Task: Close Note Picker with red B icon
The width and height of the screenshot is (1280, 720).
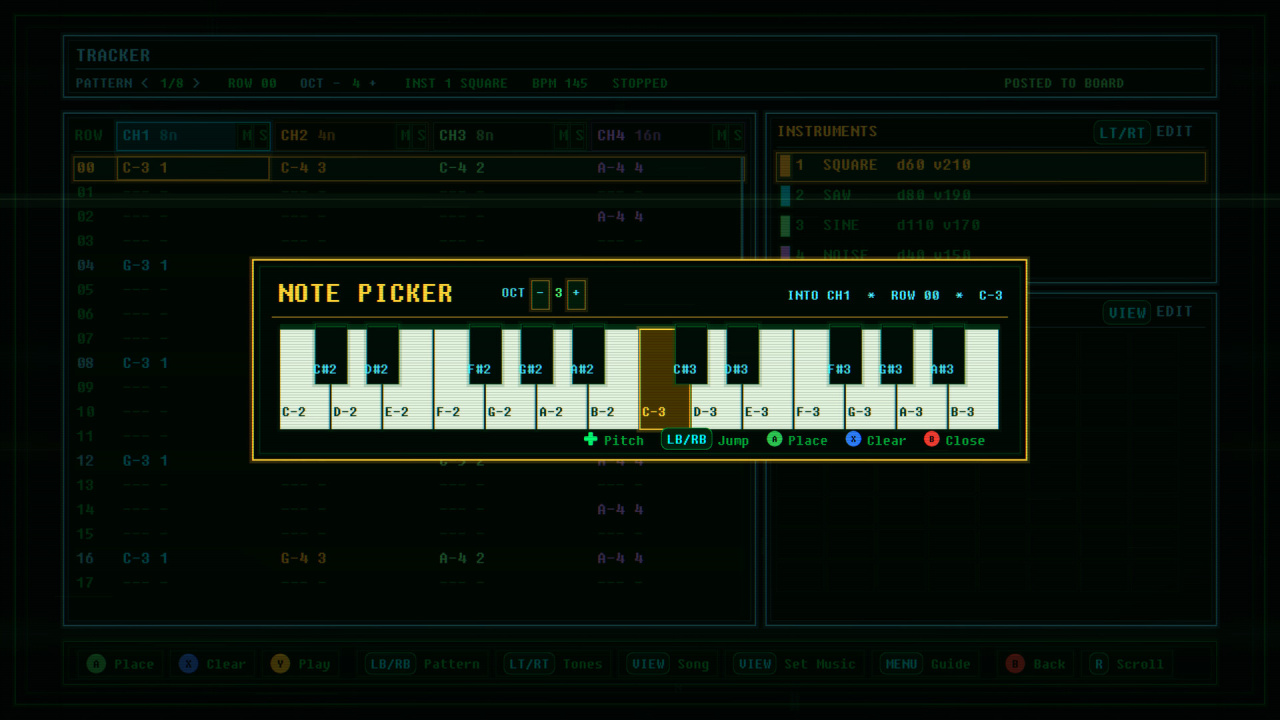Action: pos(932,439)
